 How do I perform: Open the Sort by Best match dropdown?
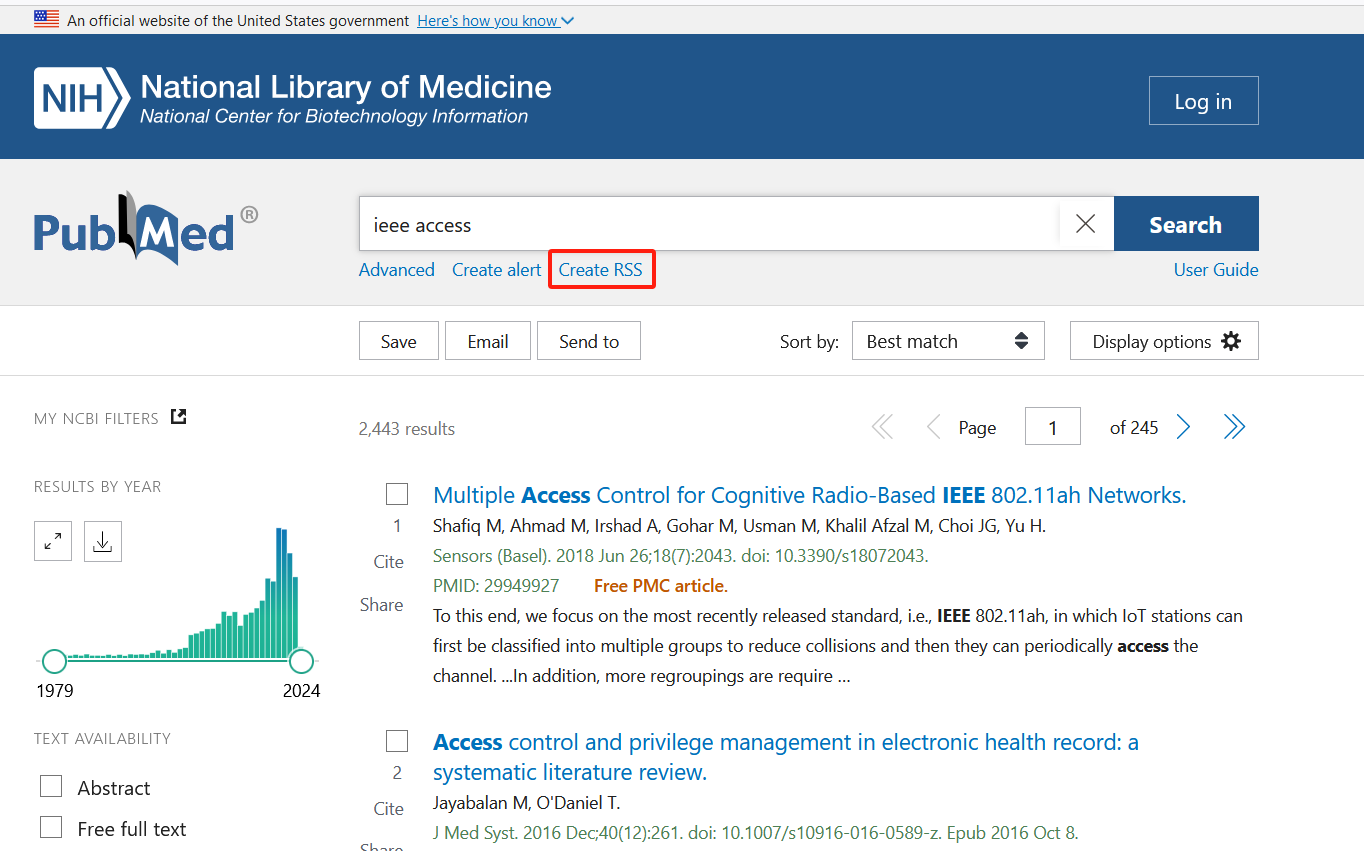pos(948,341)
